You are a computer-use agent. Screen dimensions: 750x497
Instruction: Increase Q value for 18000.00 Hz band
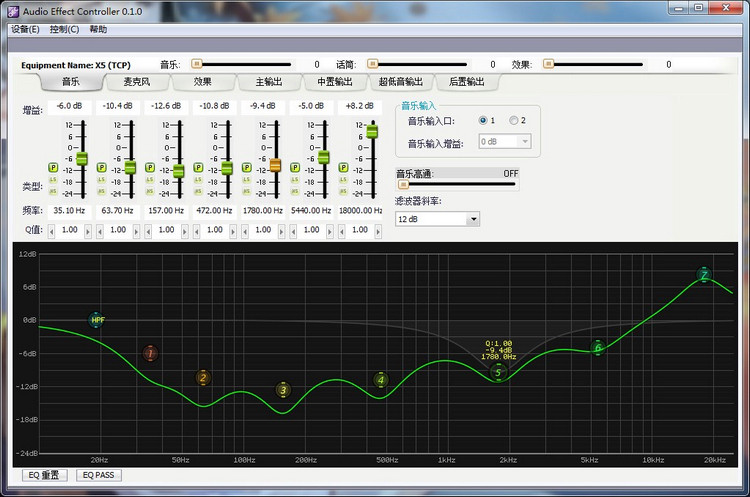point(378,232)
